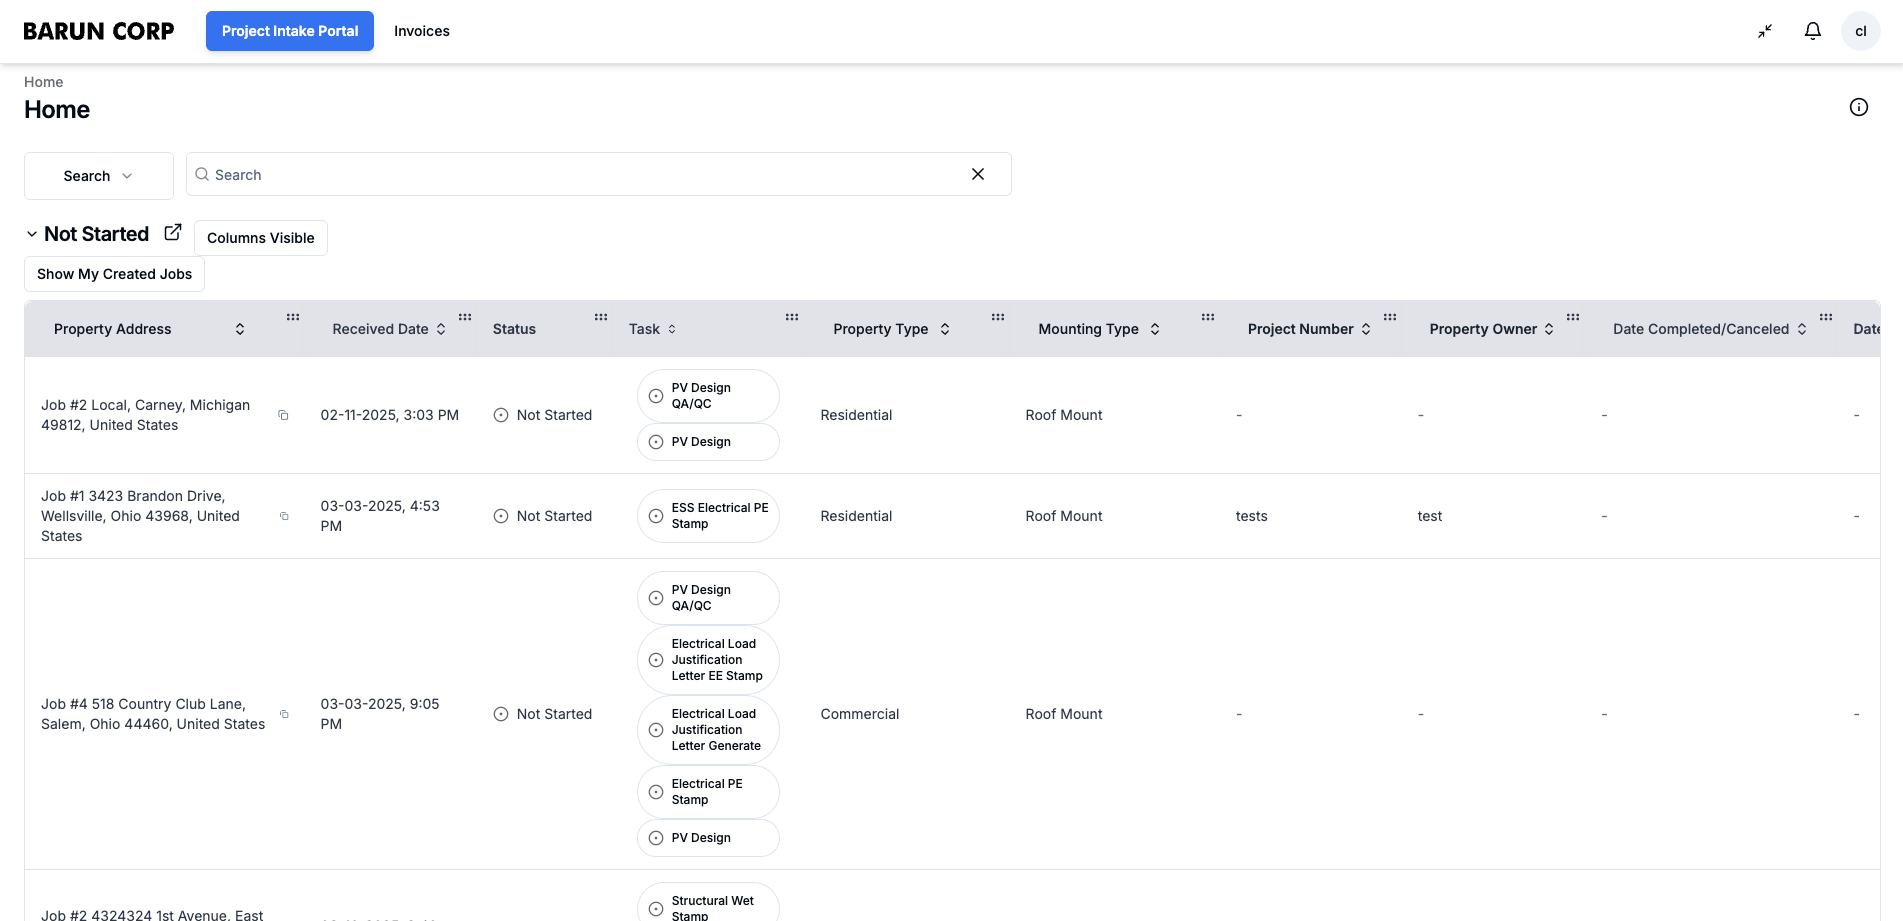The width and height of the screenshot is (1903, 921).
Task: Open the page info icon
Action: point(1858,107)
